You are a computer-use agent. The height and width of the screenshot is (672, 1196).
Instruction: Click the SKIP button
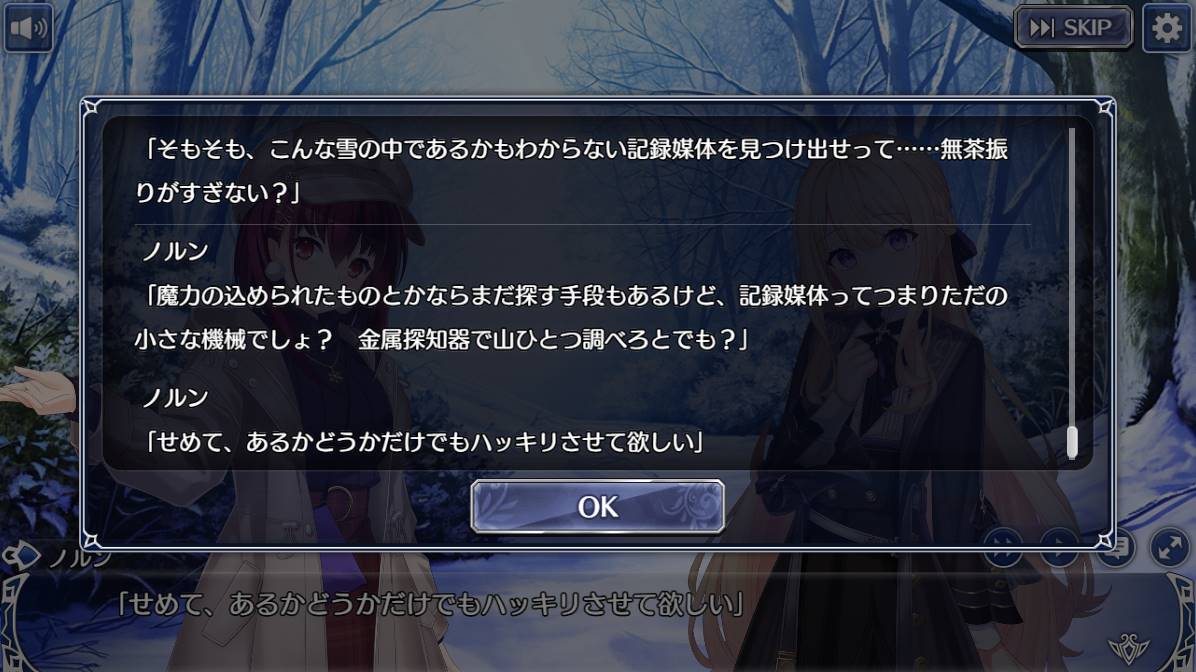[1073, 28]
